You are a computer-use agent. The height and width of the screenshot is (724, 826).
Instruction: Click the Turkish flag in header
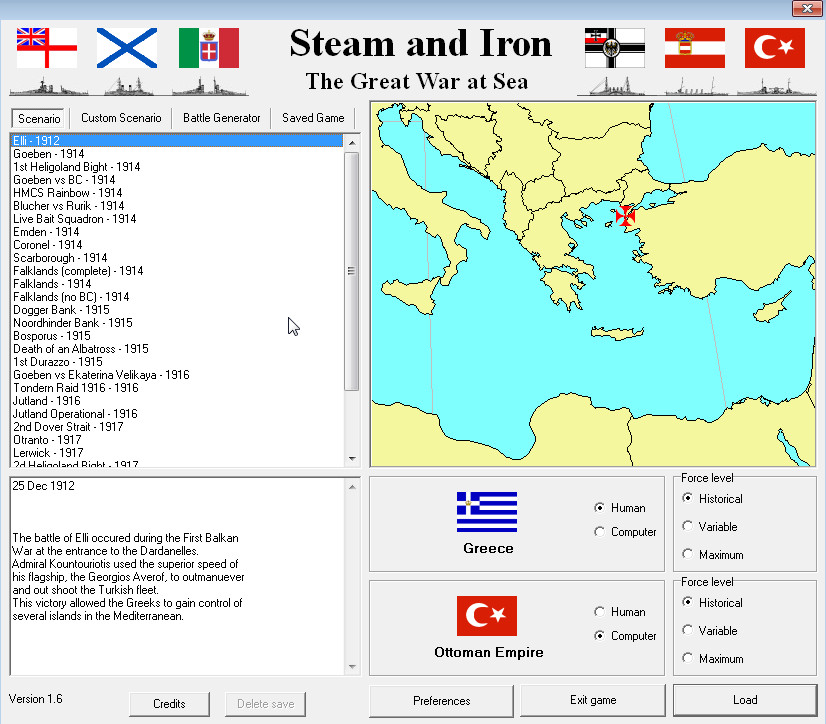(x=774, y=48)
